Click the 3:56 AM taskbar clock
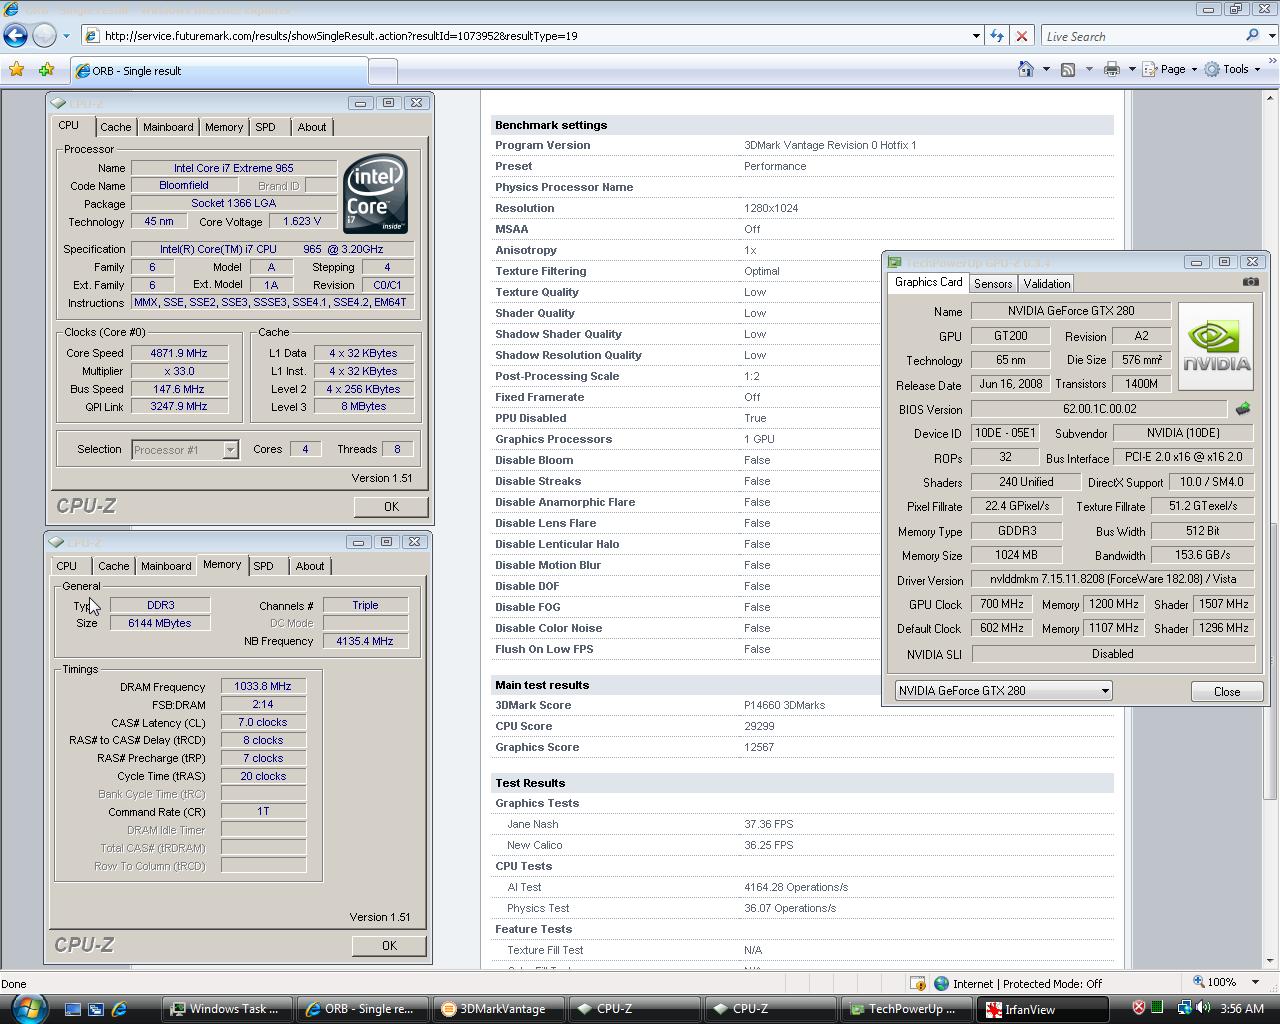The height and width of the screenshot is (1024, 1280). [x=1242, y=1009]
